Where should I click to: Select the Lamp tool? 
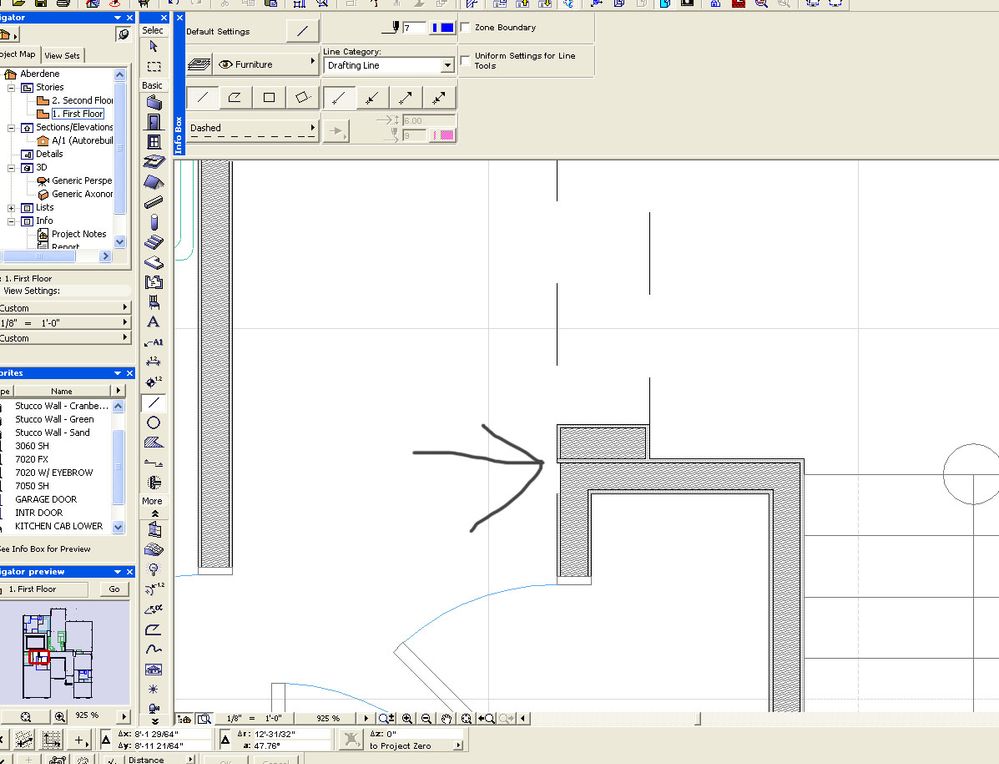[154, 569]
